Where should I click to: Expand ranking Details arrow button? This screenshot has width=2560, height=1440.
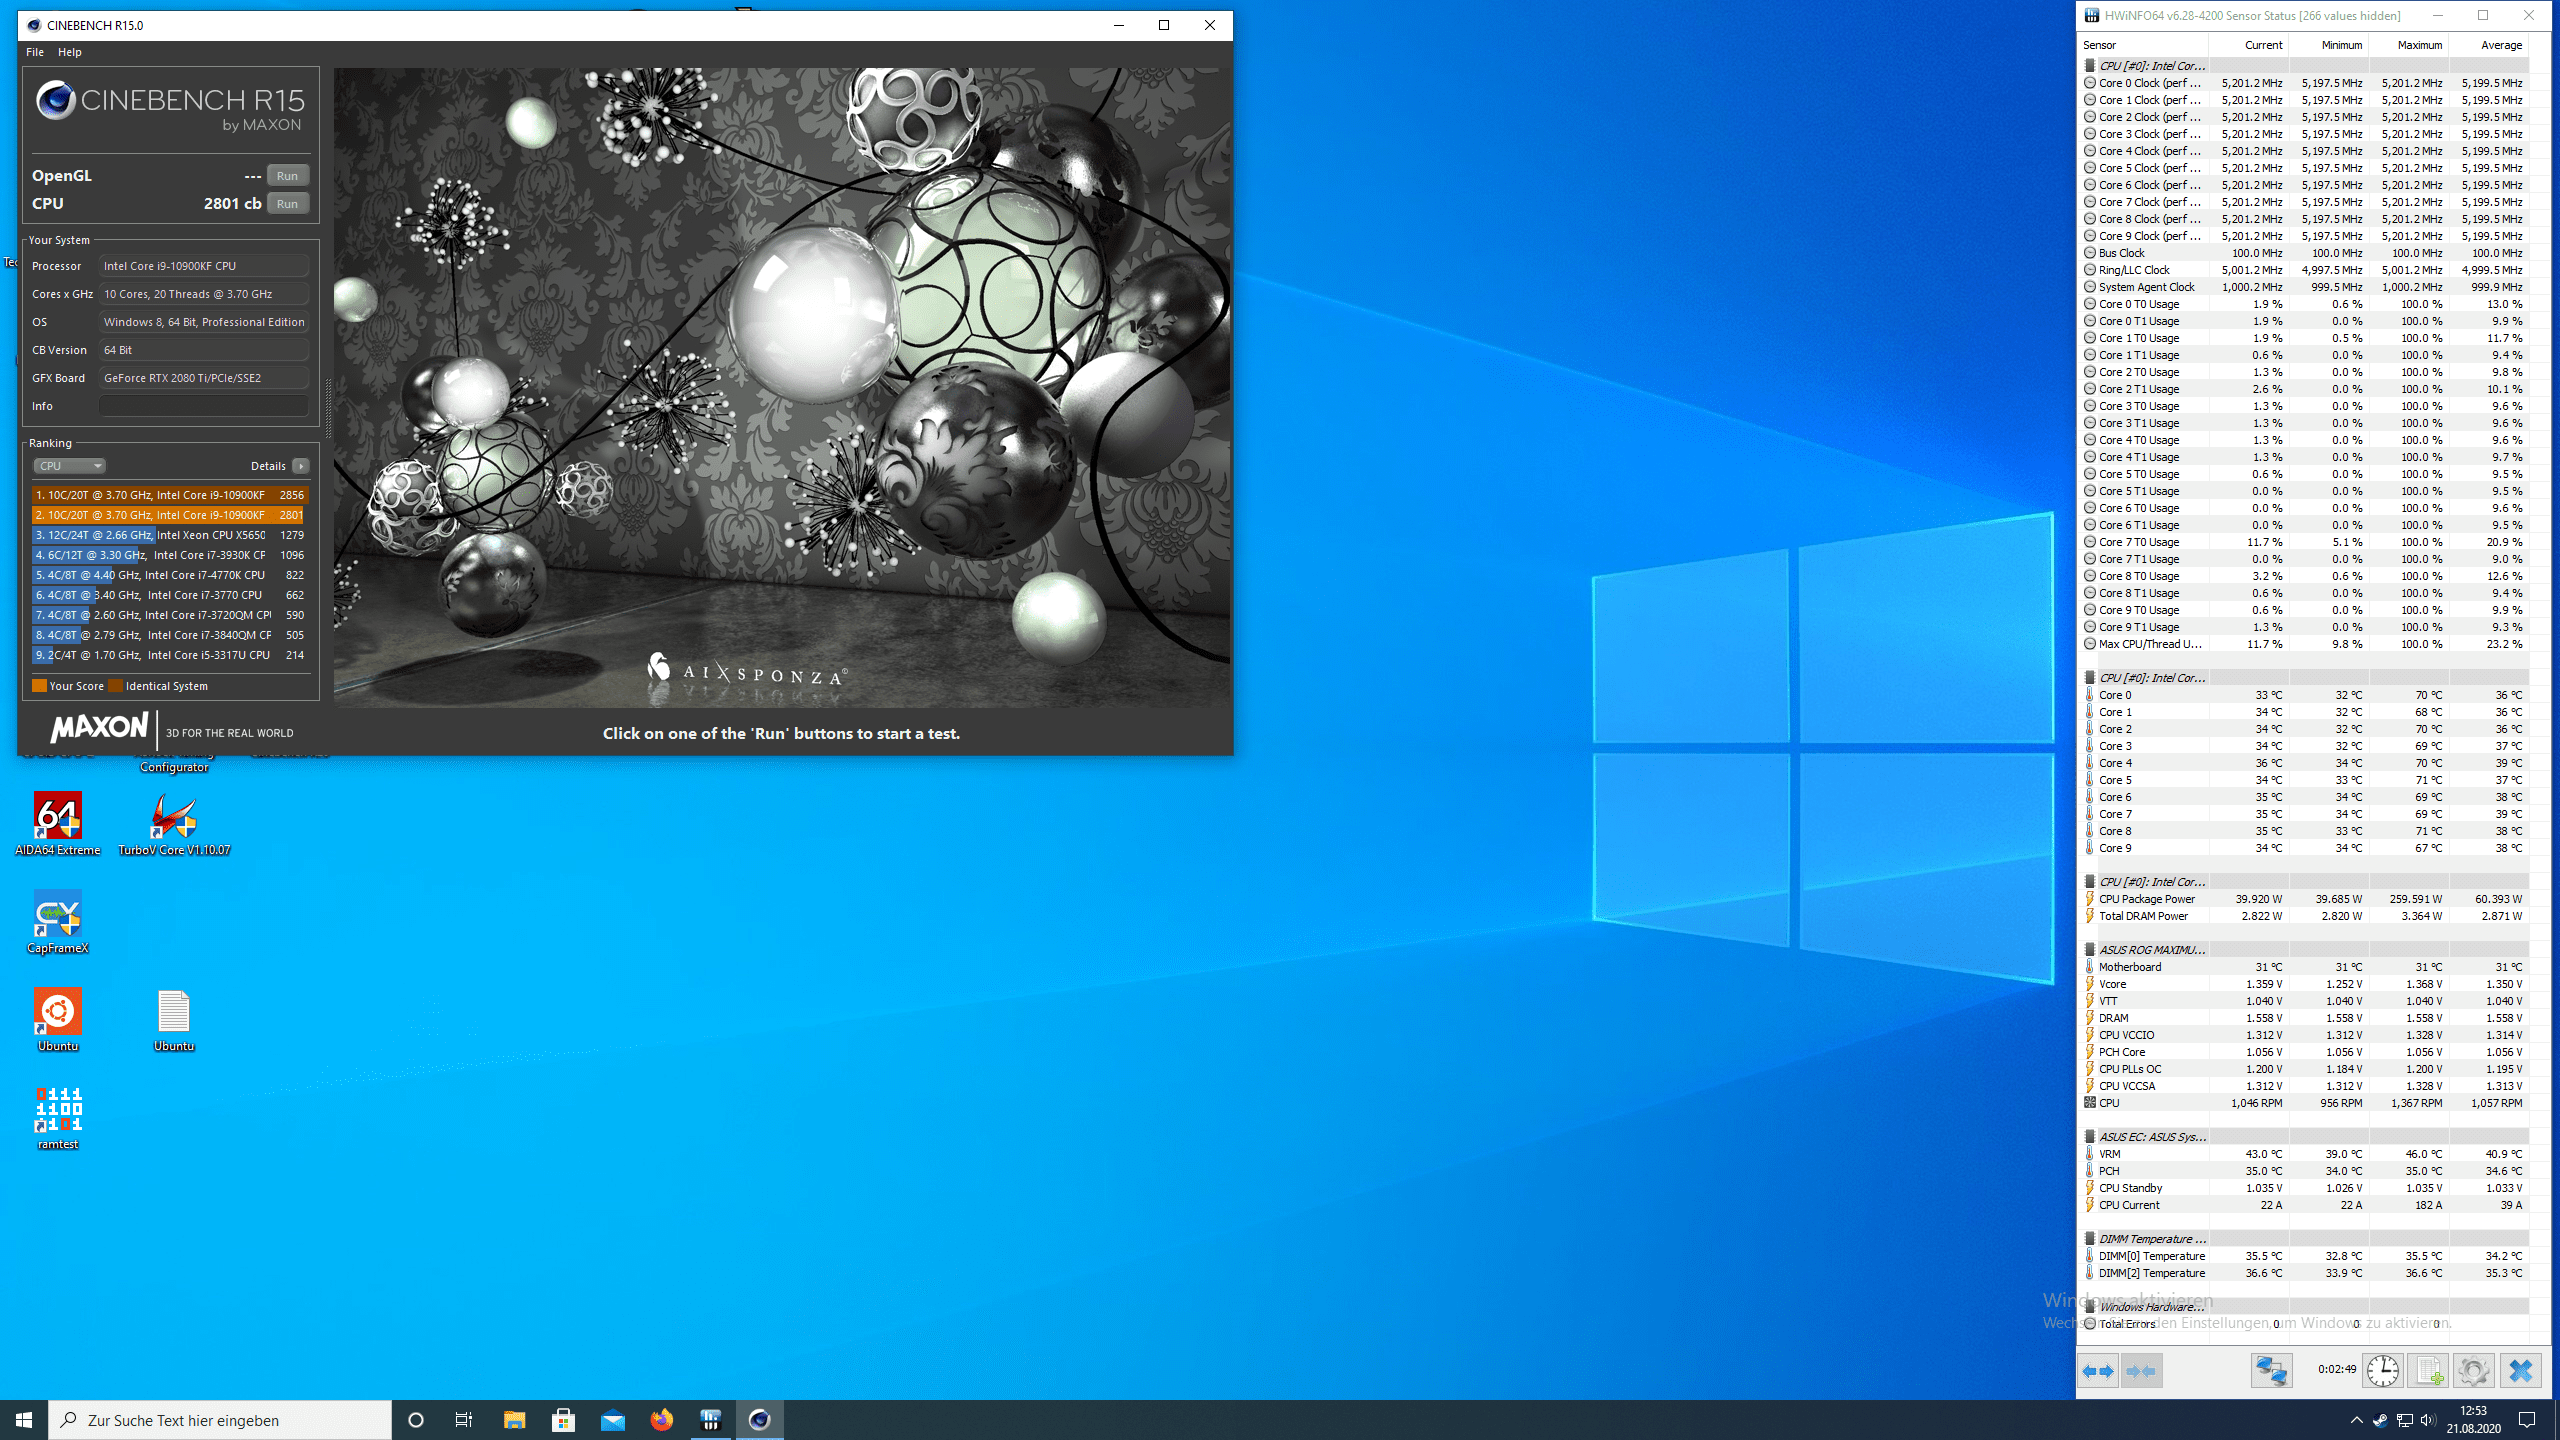pos(301,466)
